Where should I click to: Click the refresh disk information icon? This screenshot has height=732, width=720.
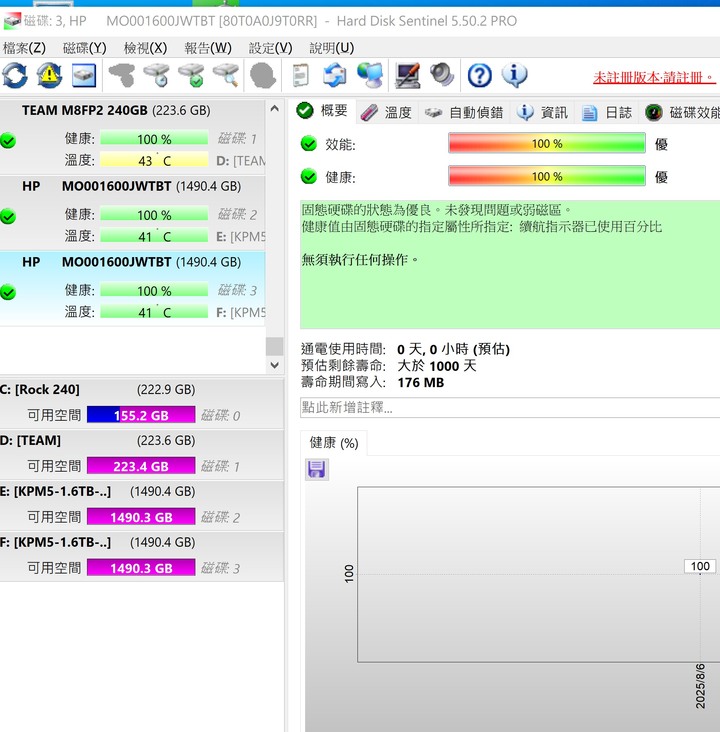click(x=15, y=75)
